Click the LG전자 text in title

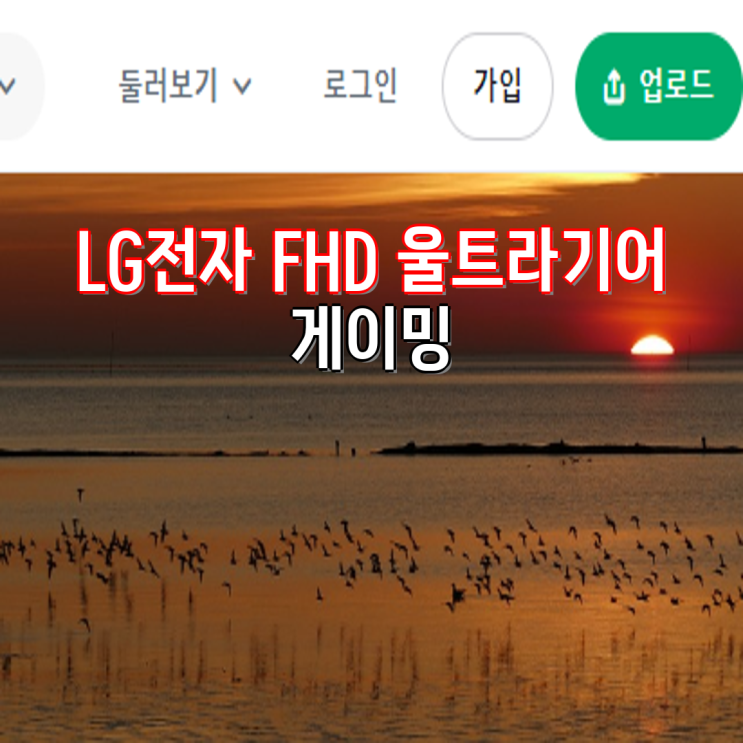pyautogui.click(x=164, y=261)
